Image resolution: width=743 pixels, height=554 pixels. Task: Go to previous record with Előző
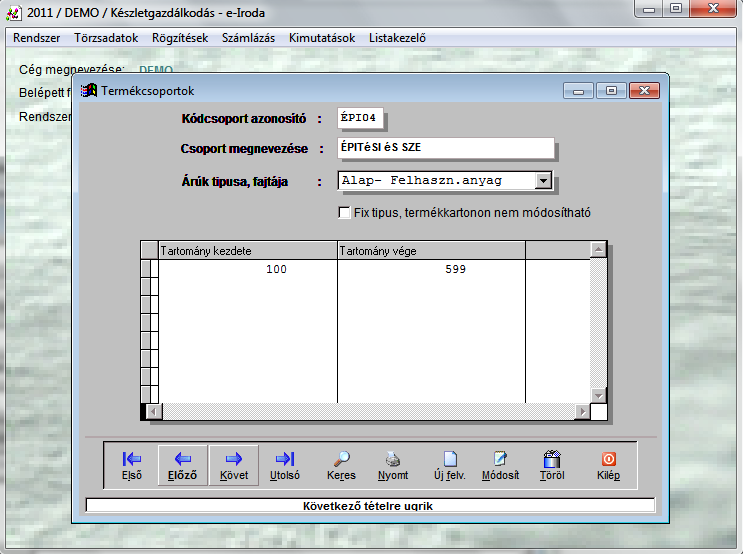(x=183, y=465)
